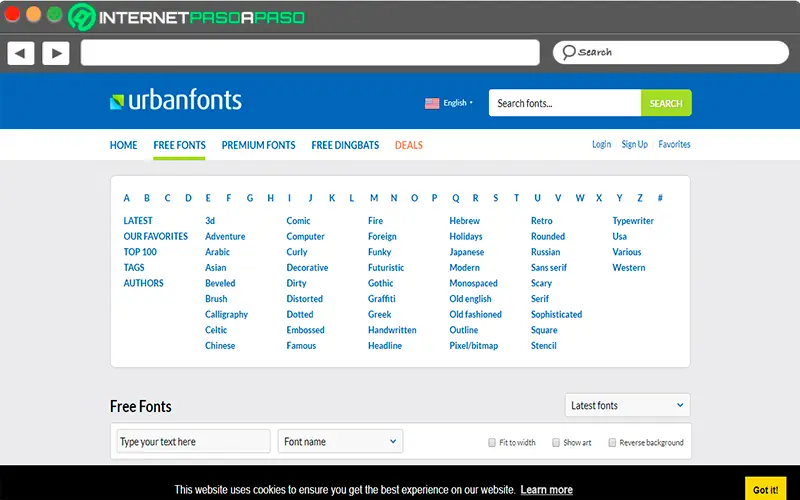Select the Comic font category
Screen dimensions: 800x500
298,220
